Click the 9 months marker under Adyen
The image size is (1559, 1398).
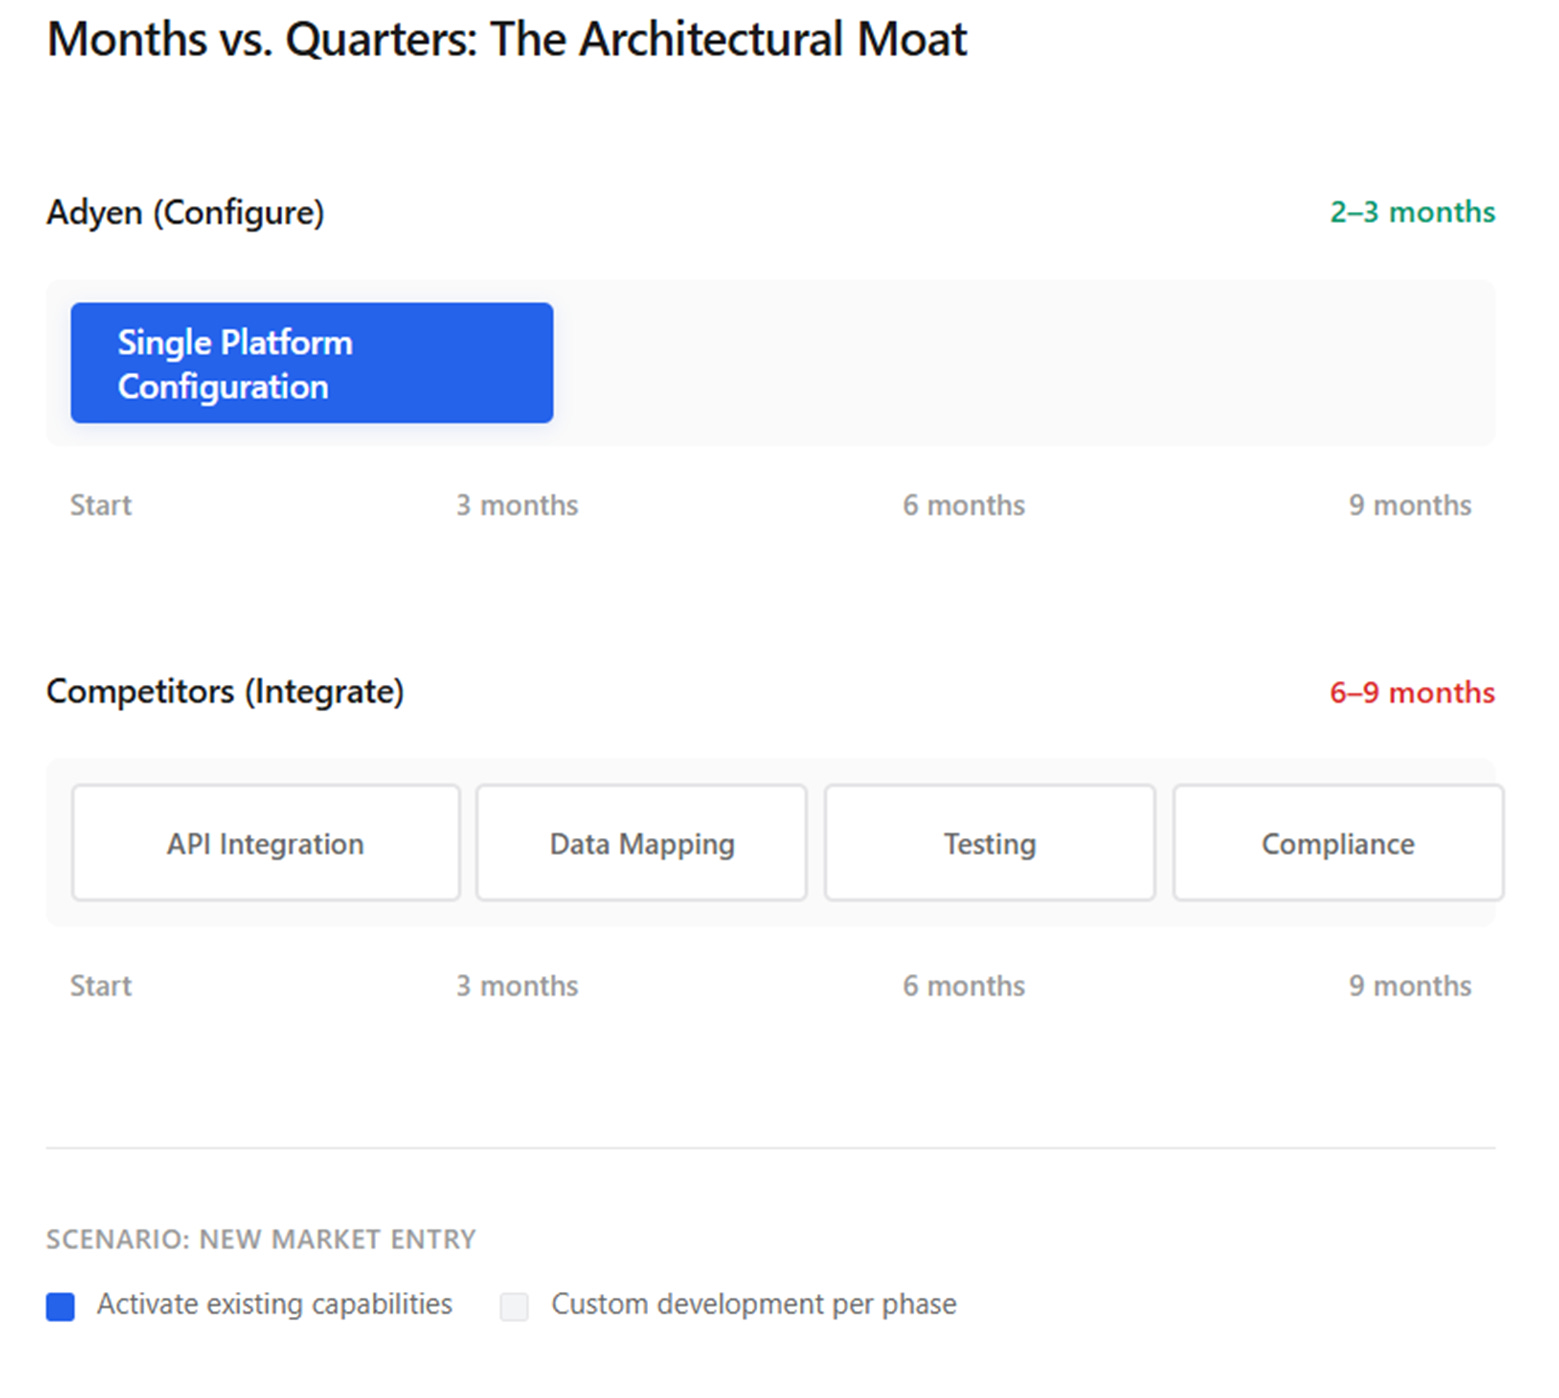click(x=1409, y=505)
